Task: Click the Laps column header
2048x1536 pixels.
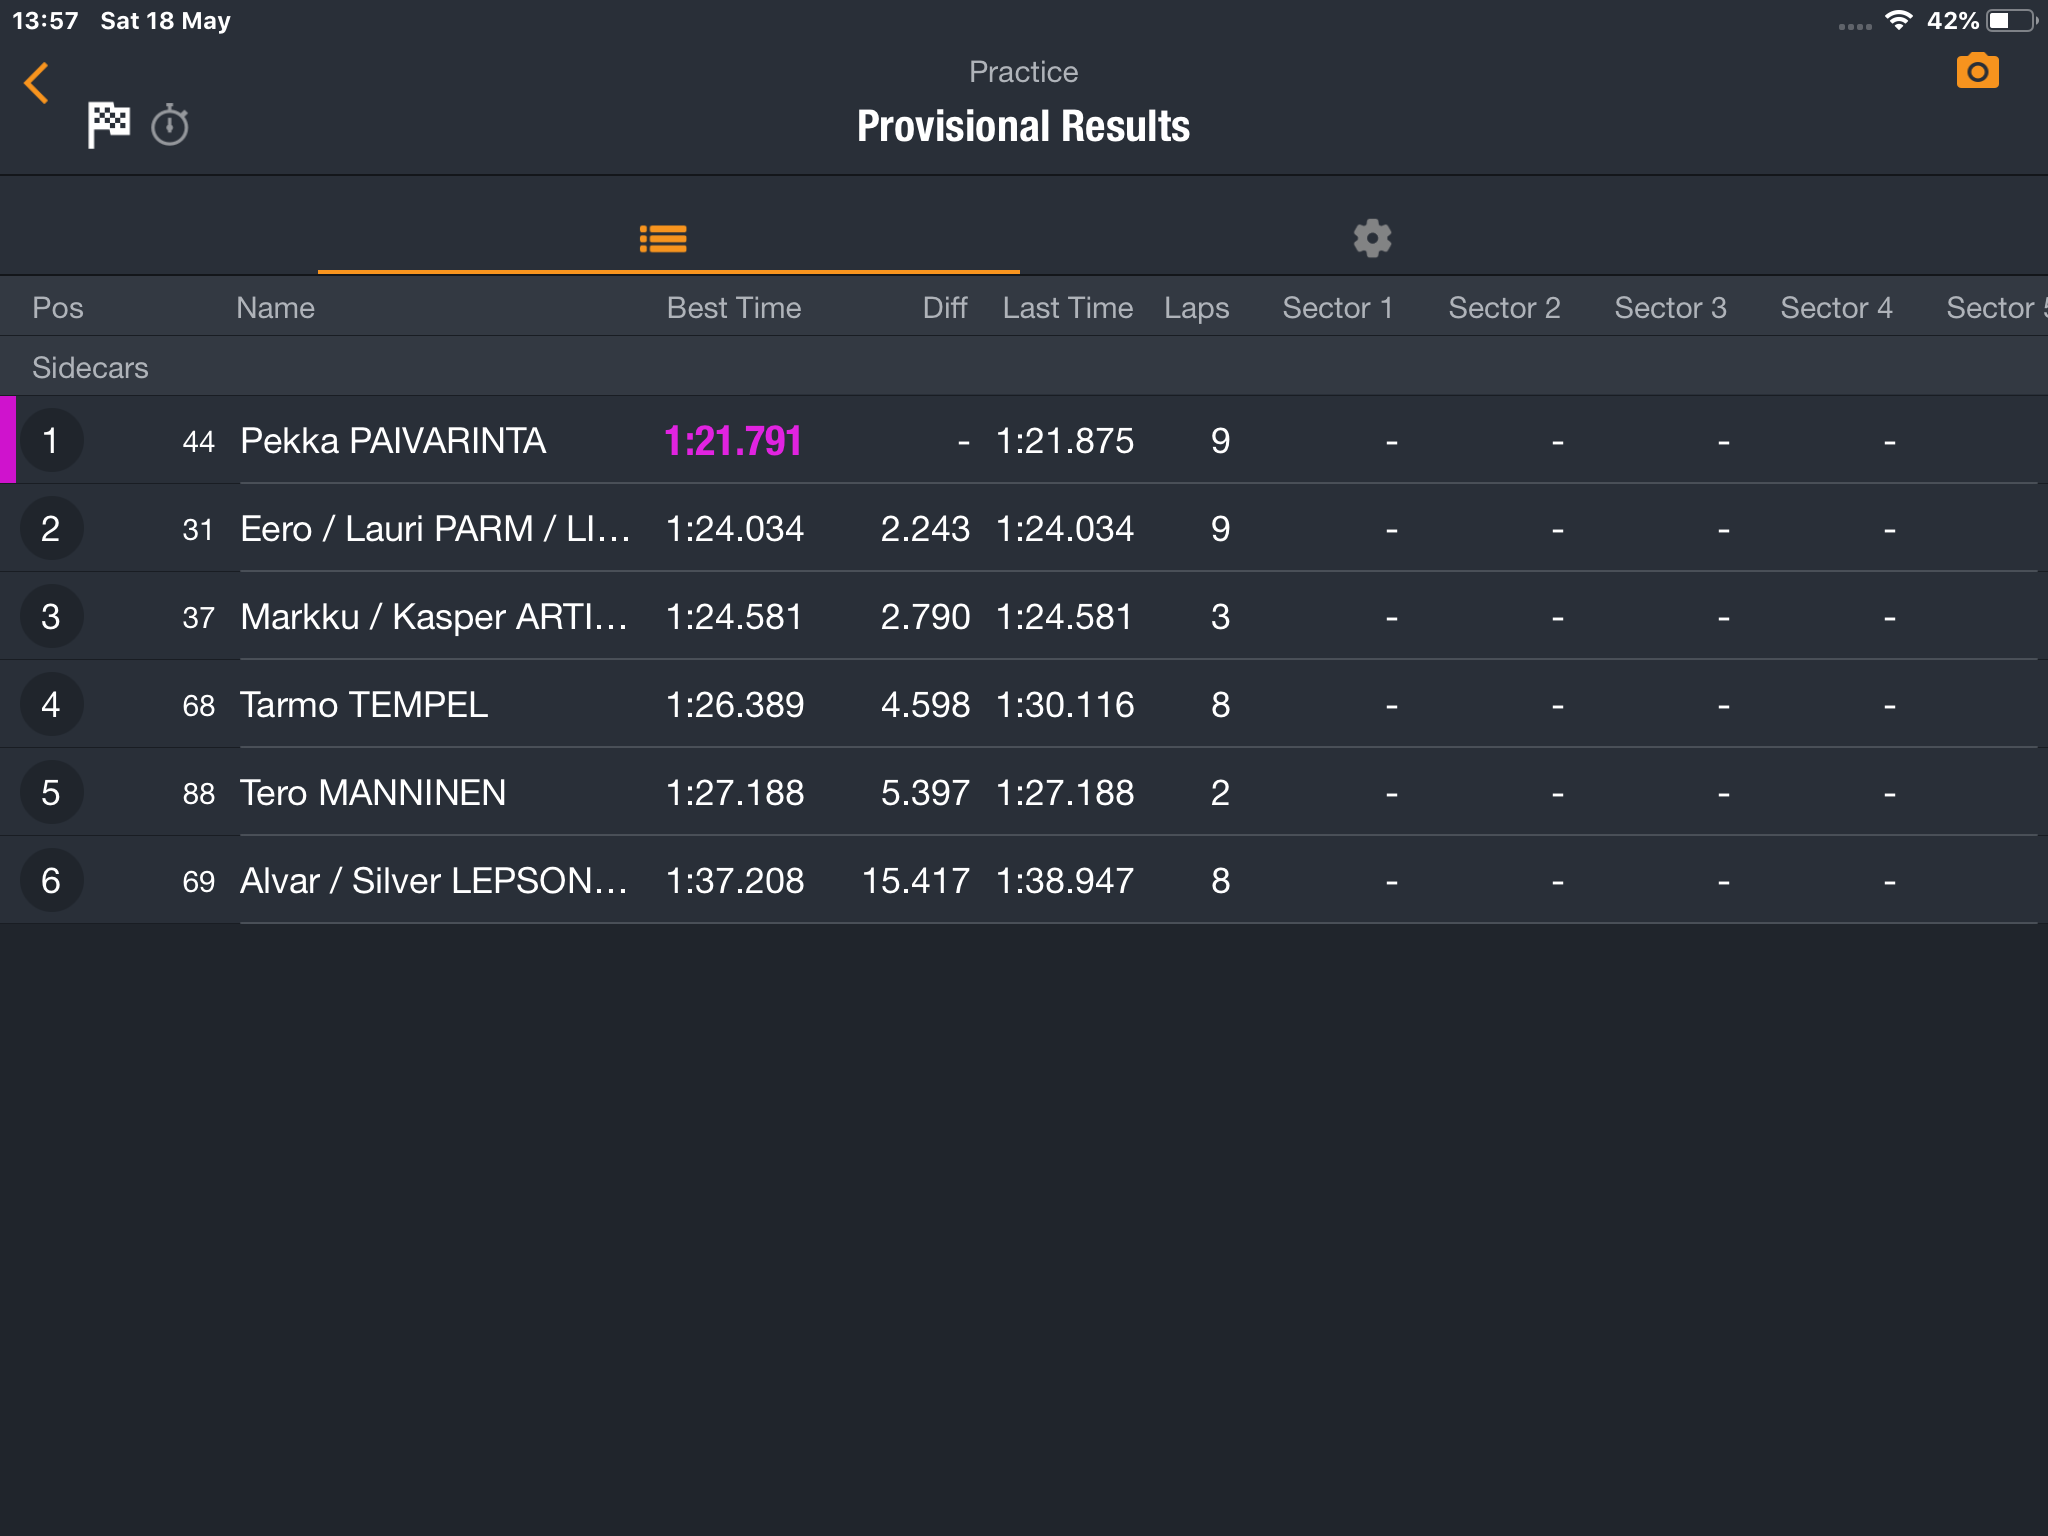Action: tap(1196, 308)
